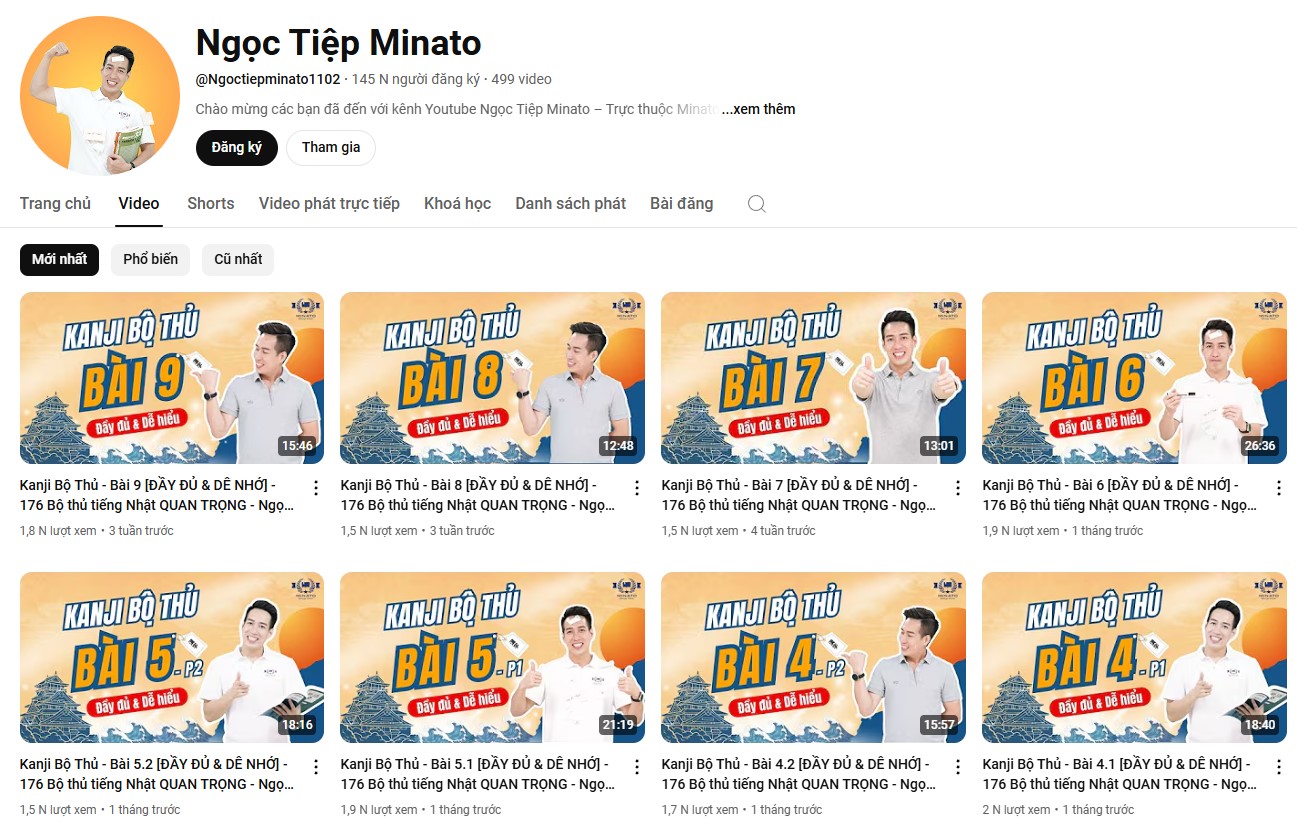The height and width of the screenshot is (828, 1297).
Task: Go to the Khoá học tab
Action: click(457, 203)
